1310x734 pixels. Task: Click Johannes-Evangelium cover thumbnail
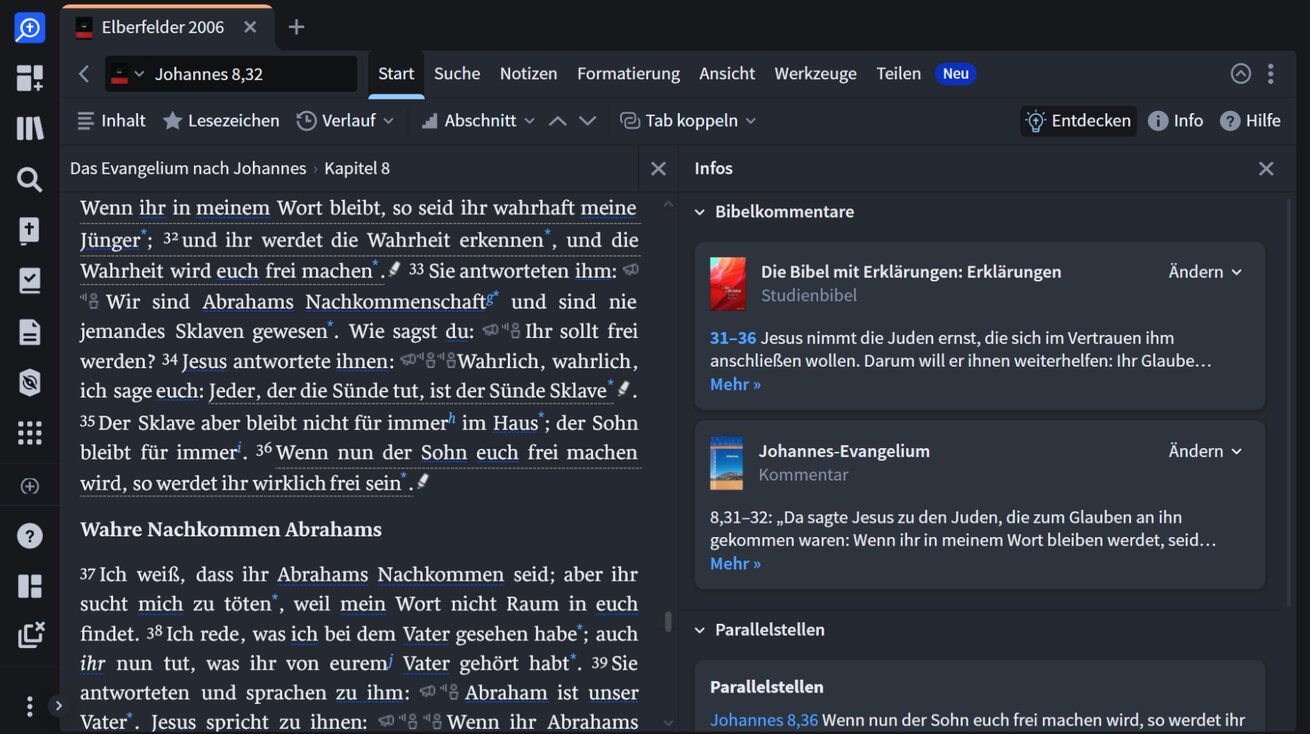(x=727, y=463)
